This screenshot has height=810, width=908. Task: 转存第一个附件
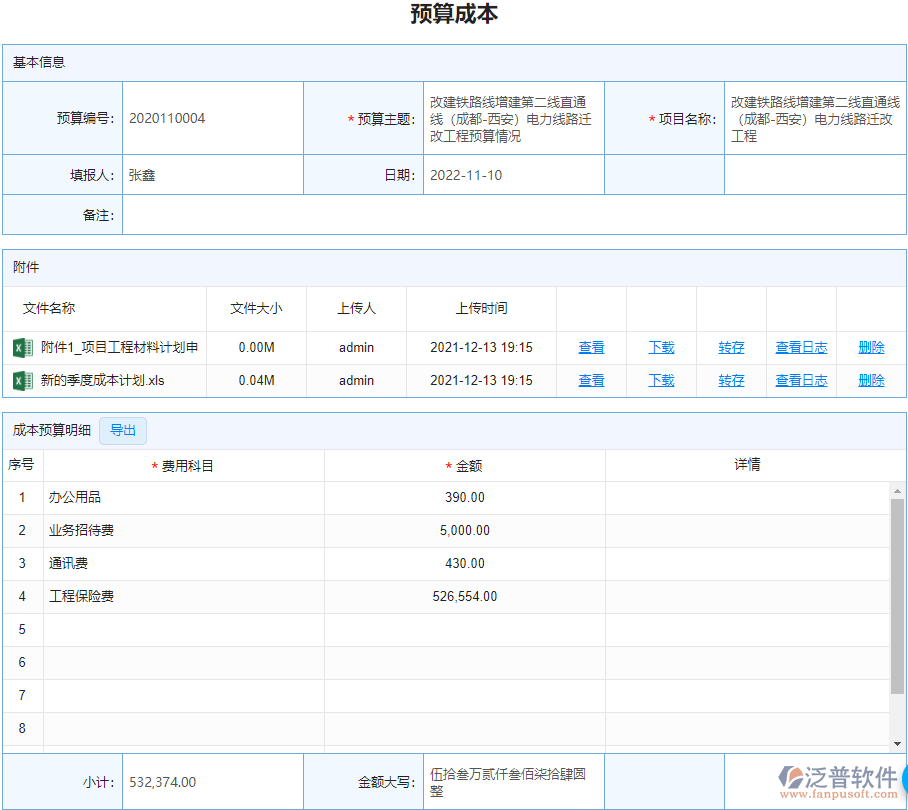click(x=731, y=348)
